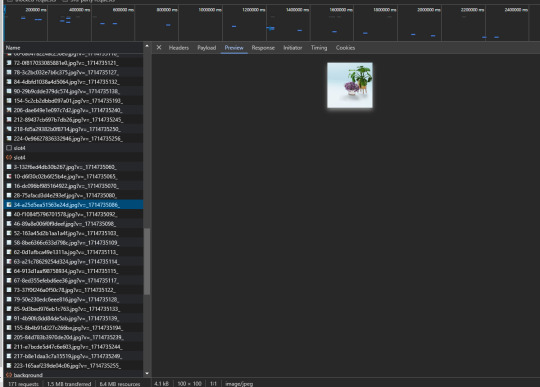
Task: Click the image icon beside the 91- request
Action: pos(9,318)
